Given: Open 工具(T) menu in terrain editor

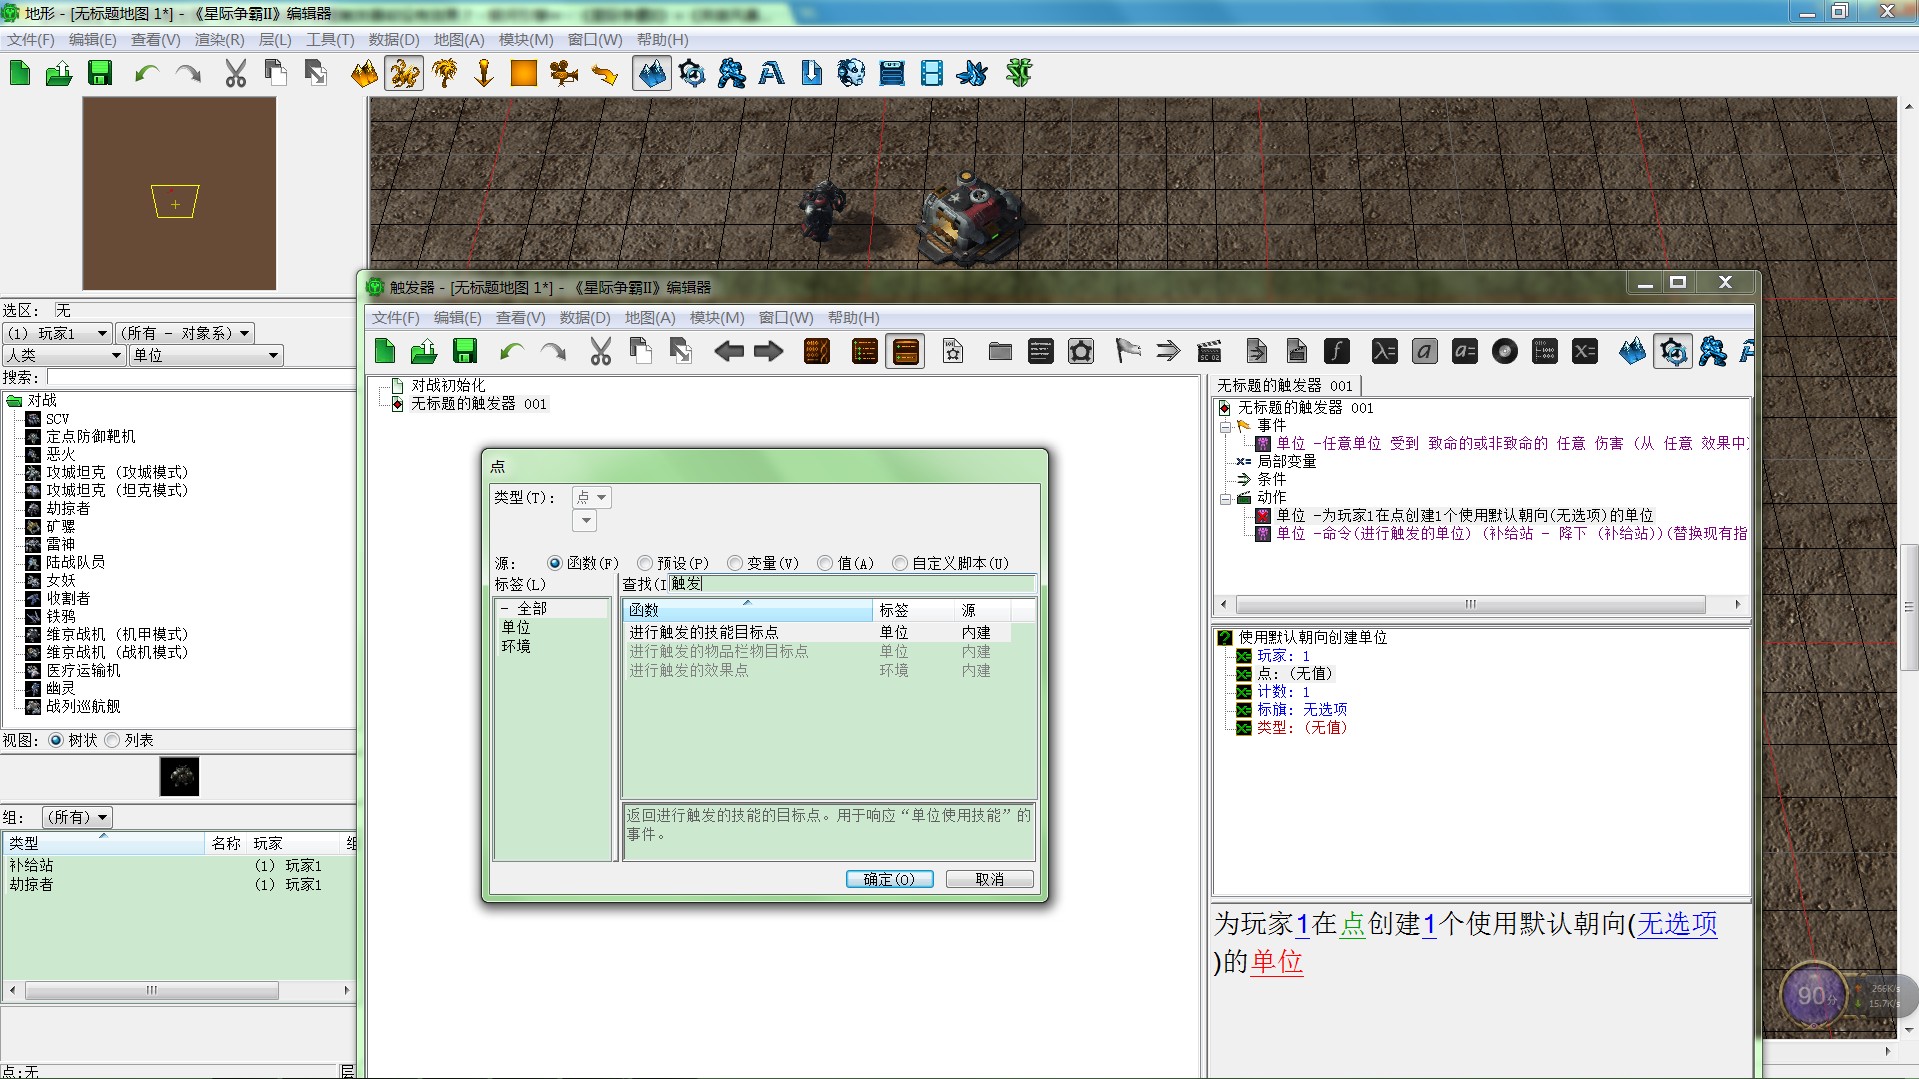Looking at the screenshot, I should [x=330, y=40].
